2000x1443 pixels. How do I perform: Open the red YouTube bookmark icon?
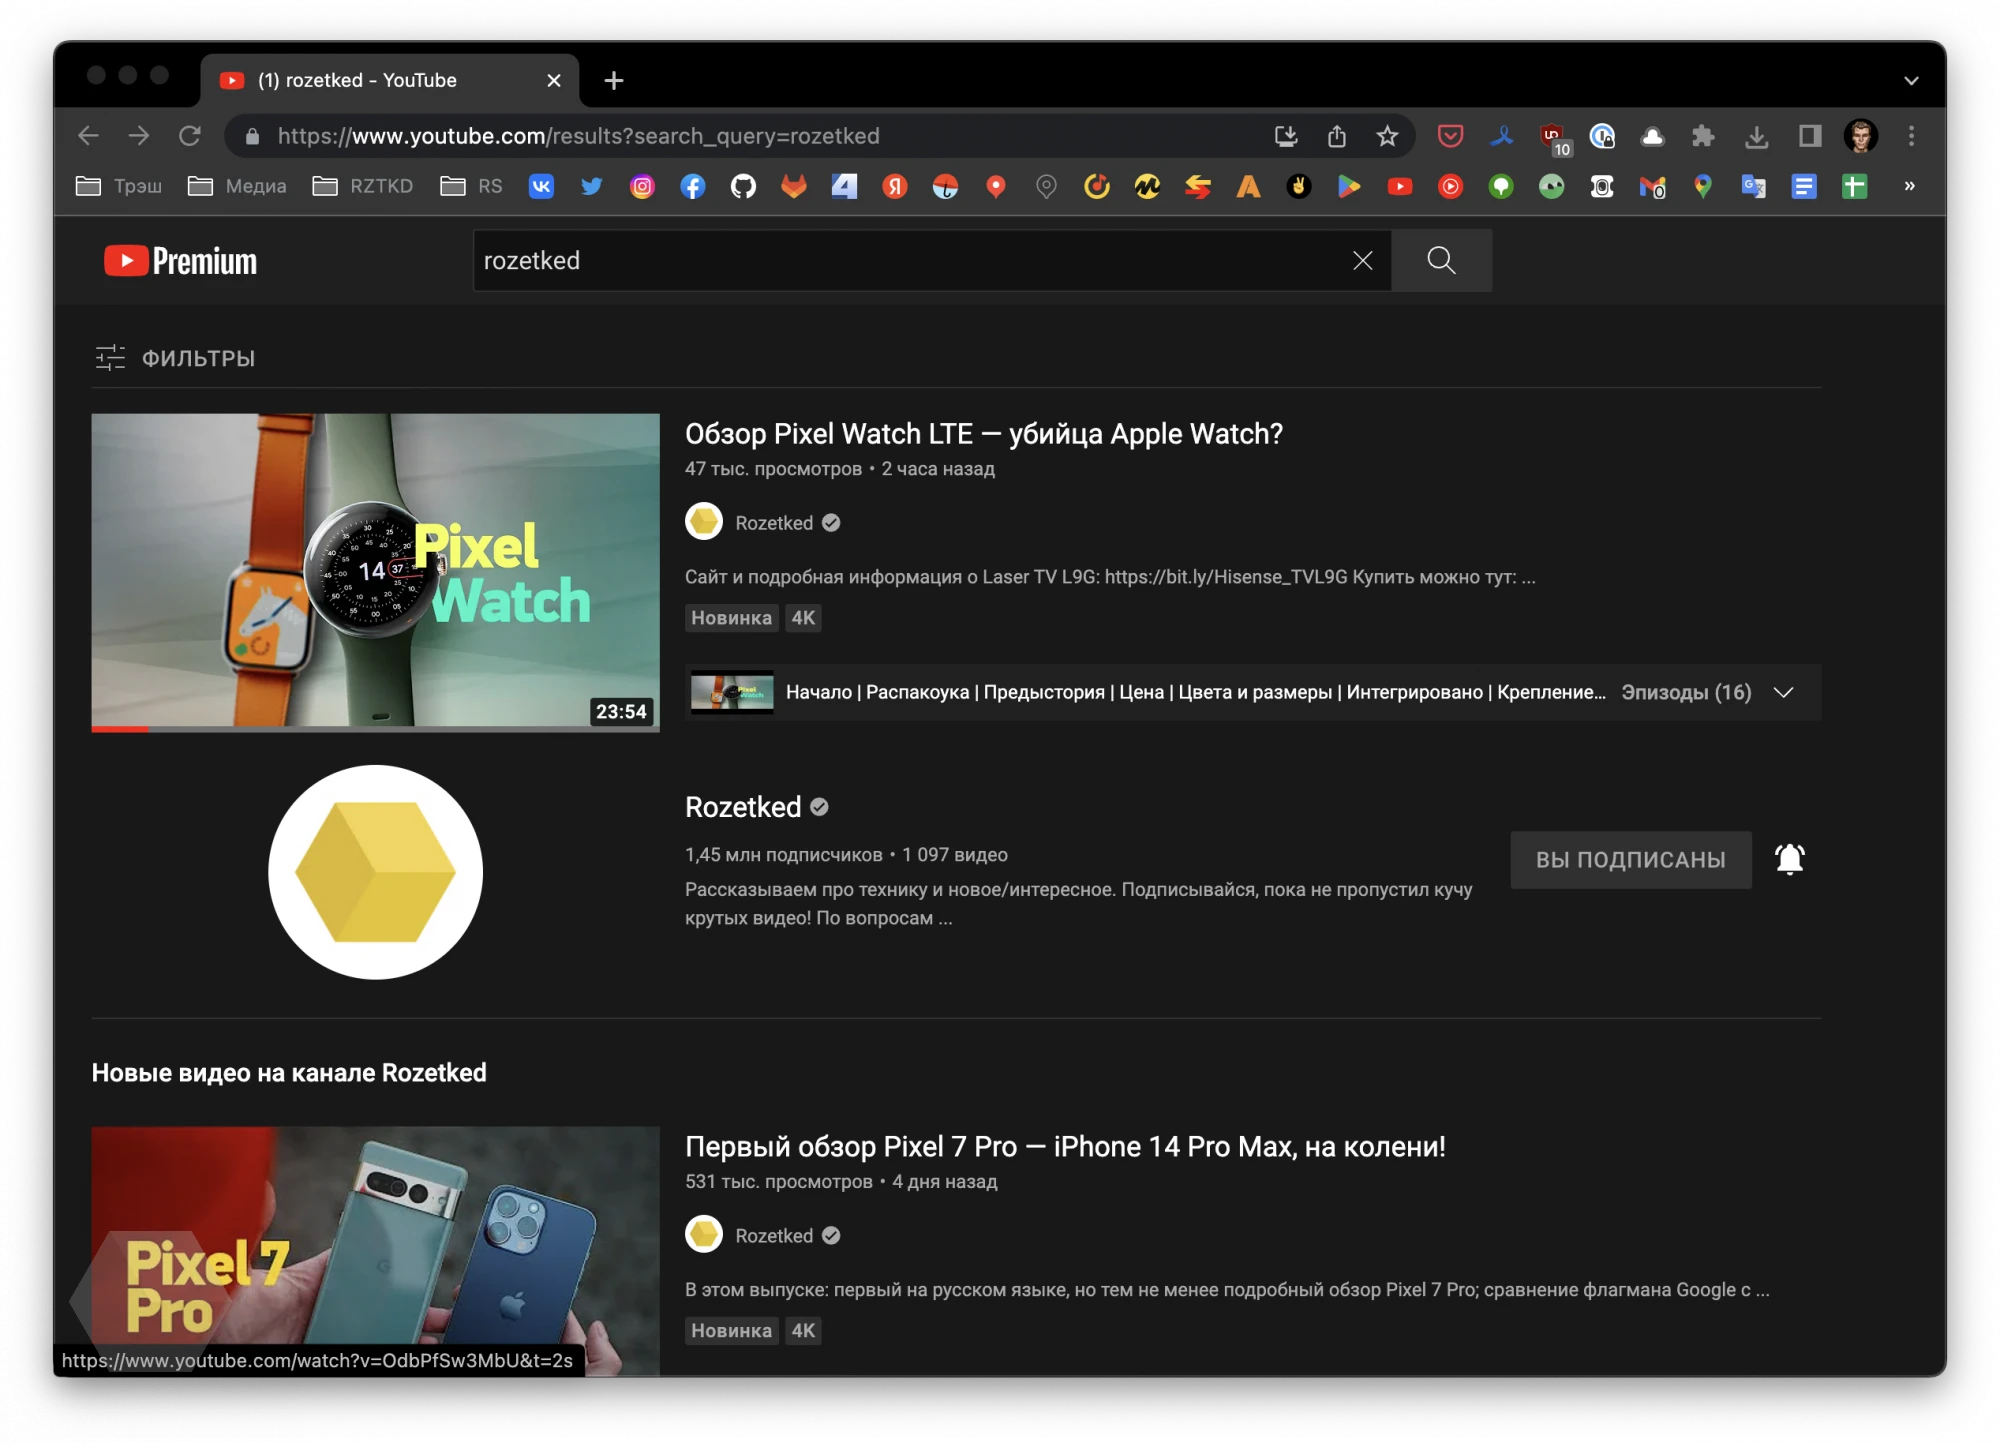pyautogui.click(x=1400, y=186)
